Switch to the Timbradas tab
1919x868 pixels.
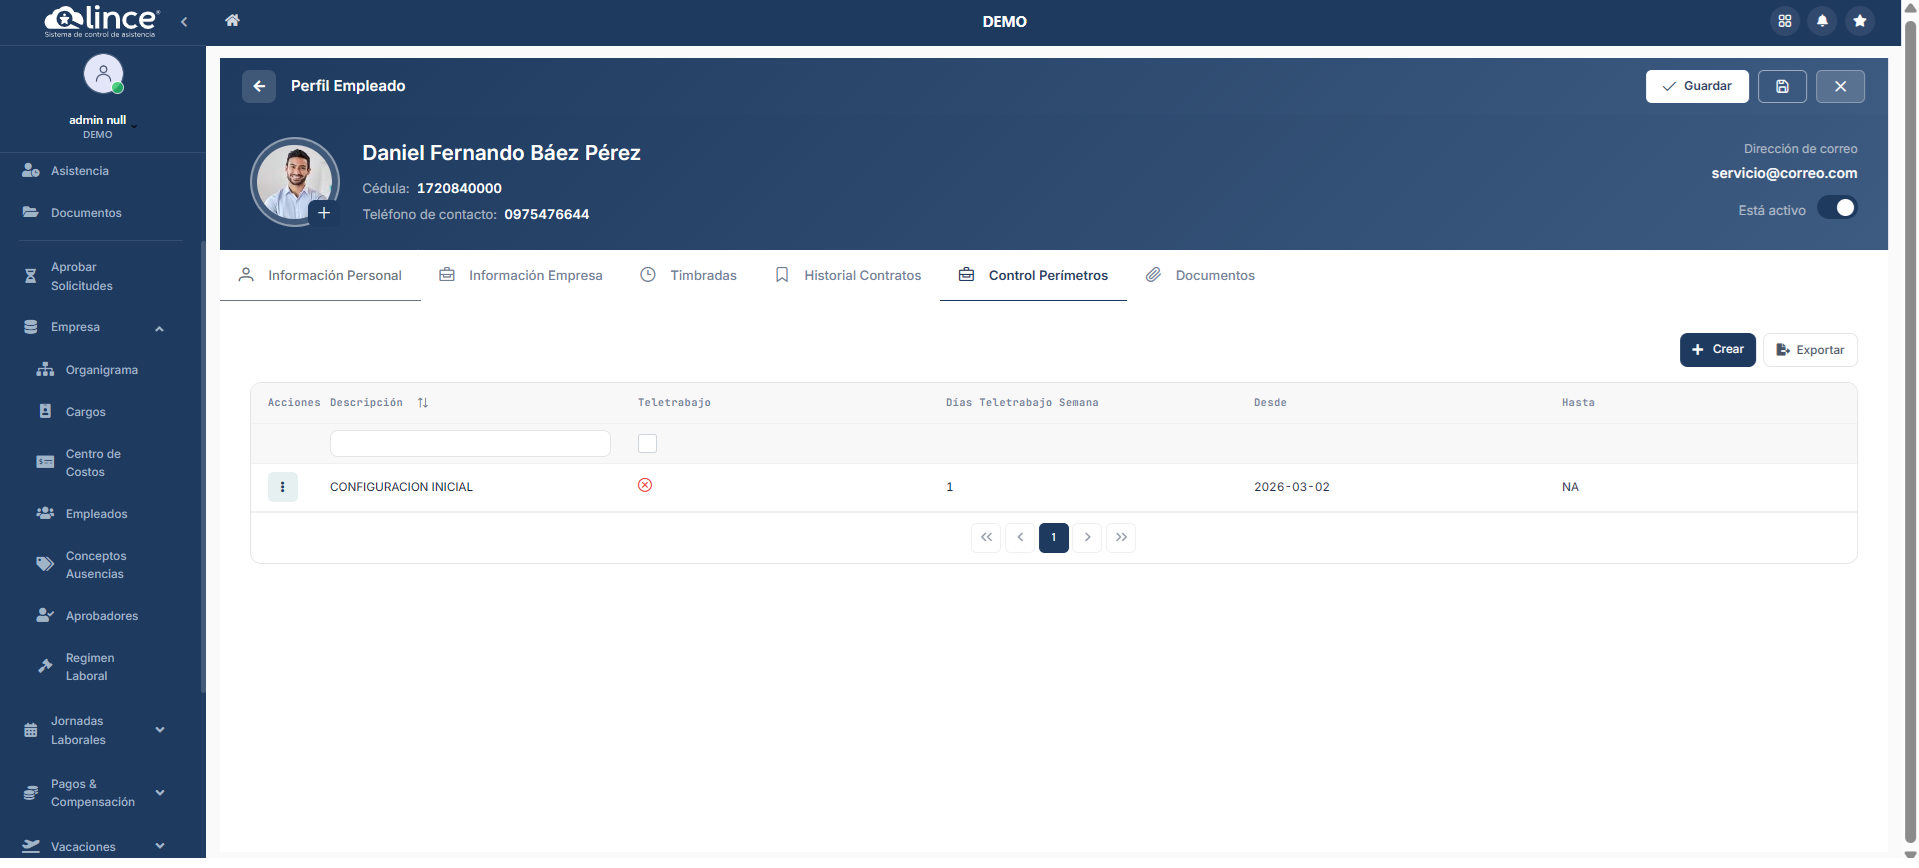coord(689,276)
